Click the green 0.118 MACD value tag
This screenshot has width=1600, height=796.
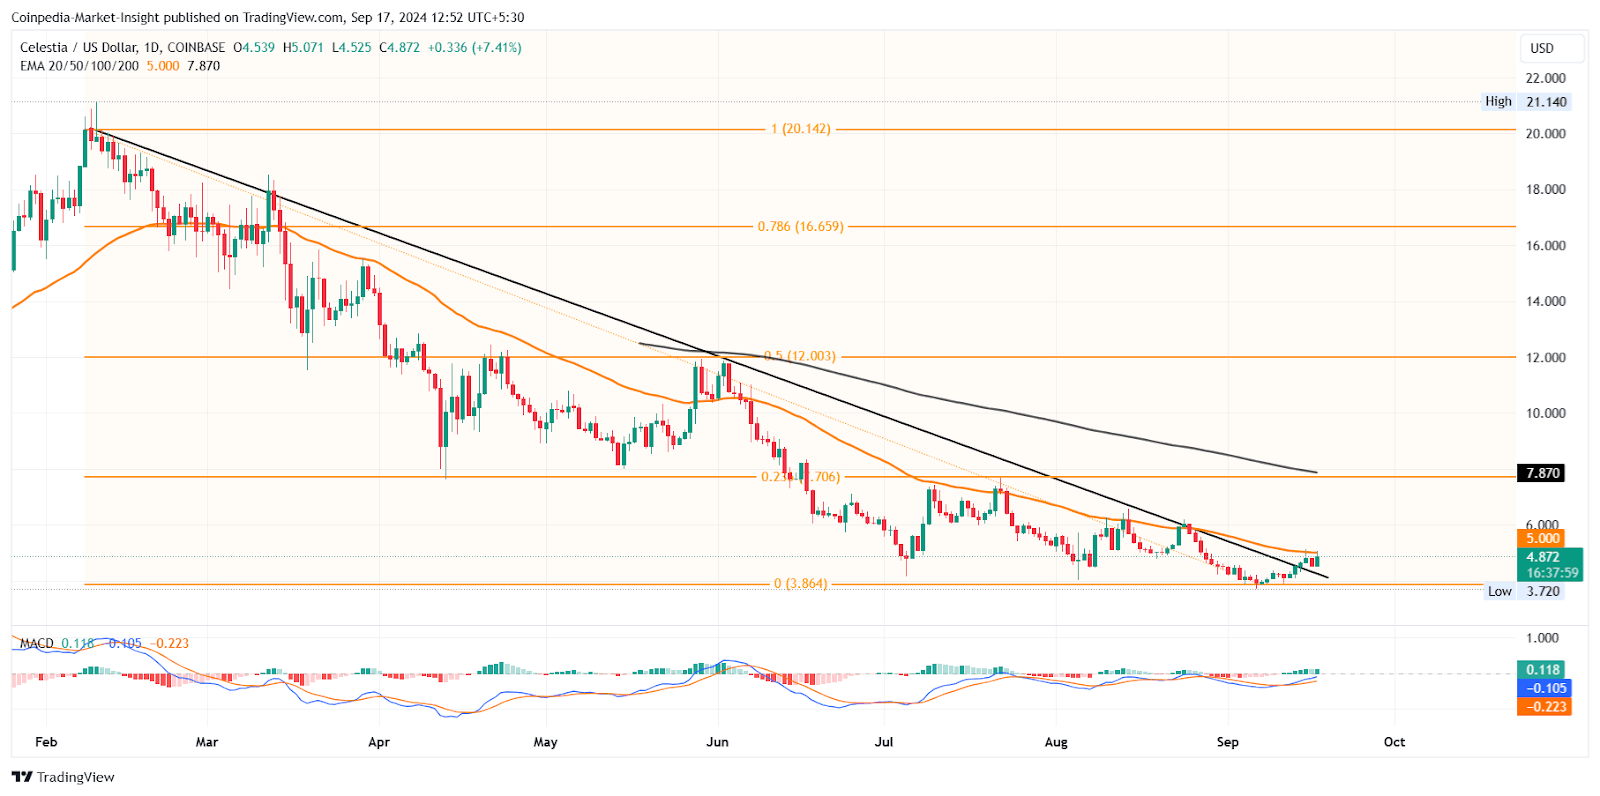[1543, 670]
